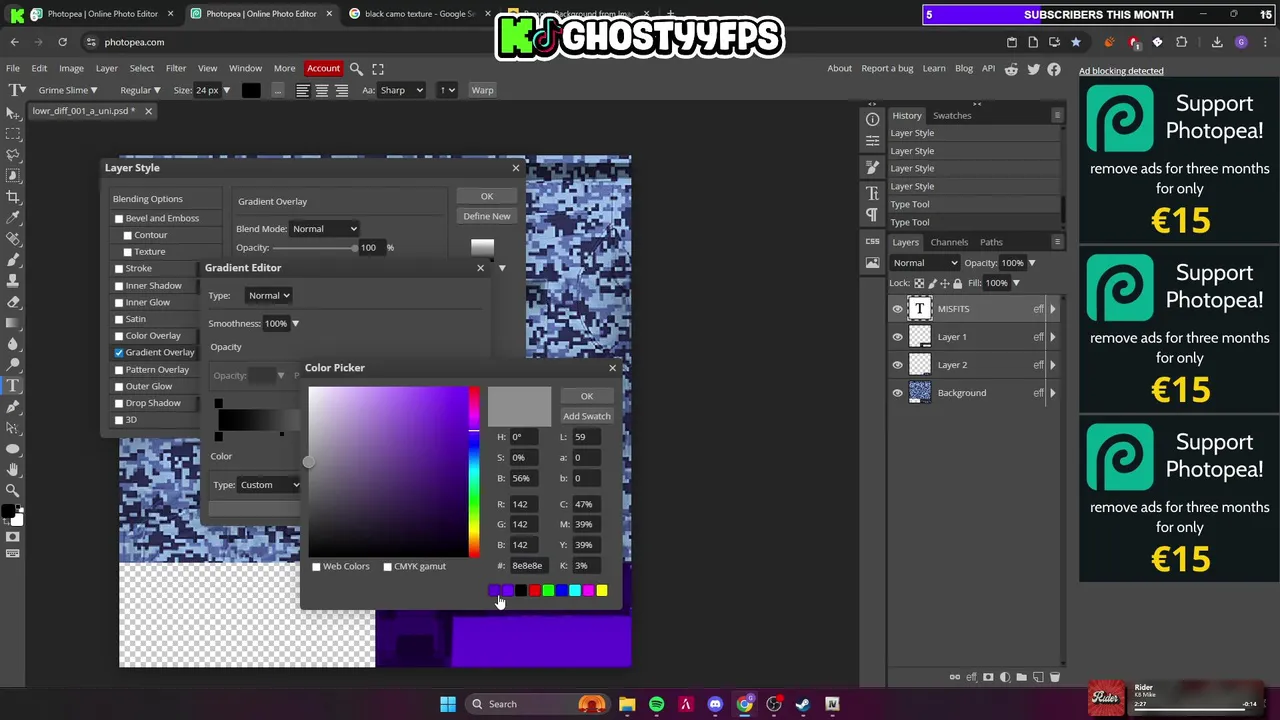
Task: Click OK in the Color Picker
Action: coord(587,396)
